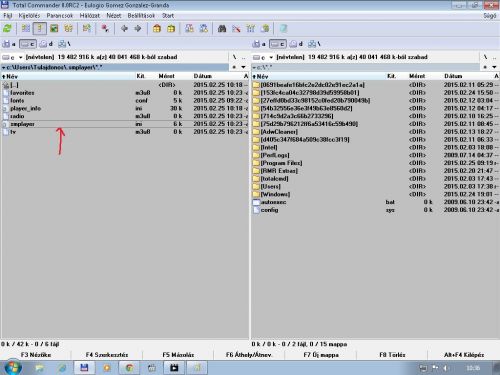Image resolution: width=500 pixels, height=375 pixels.
Task: Select drive a in the left drive bar
Action: click(x=9, y=44)
